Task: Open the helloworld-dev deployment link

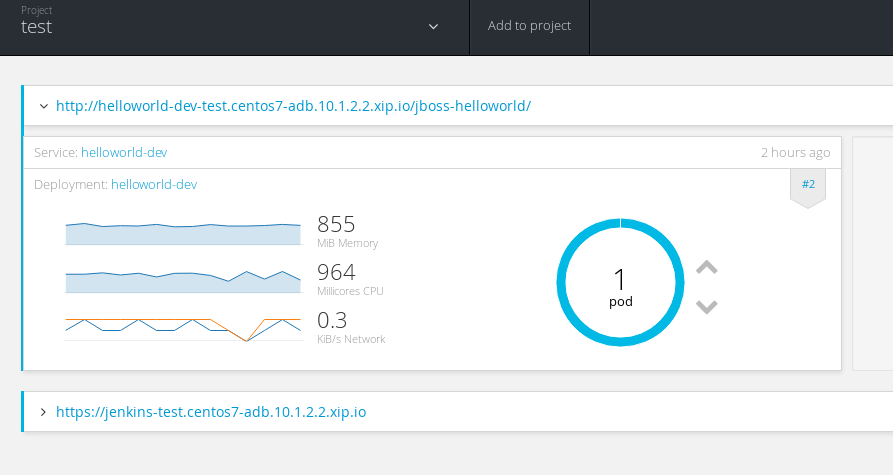Action: tap(154, 185)
